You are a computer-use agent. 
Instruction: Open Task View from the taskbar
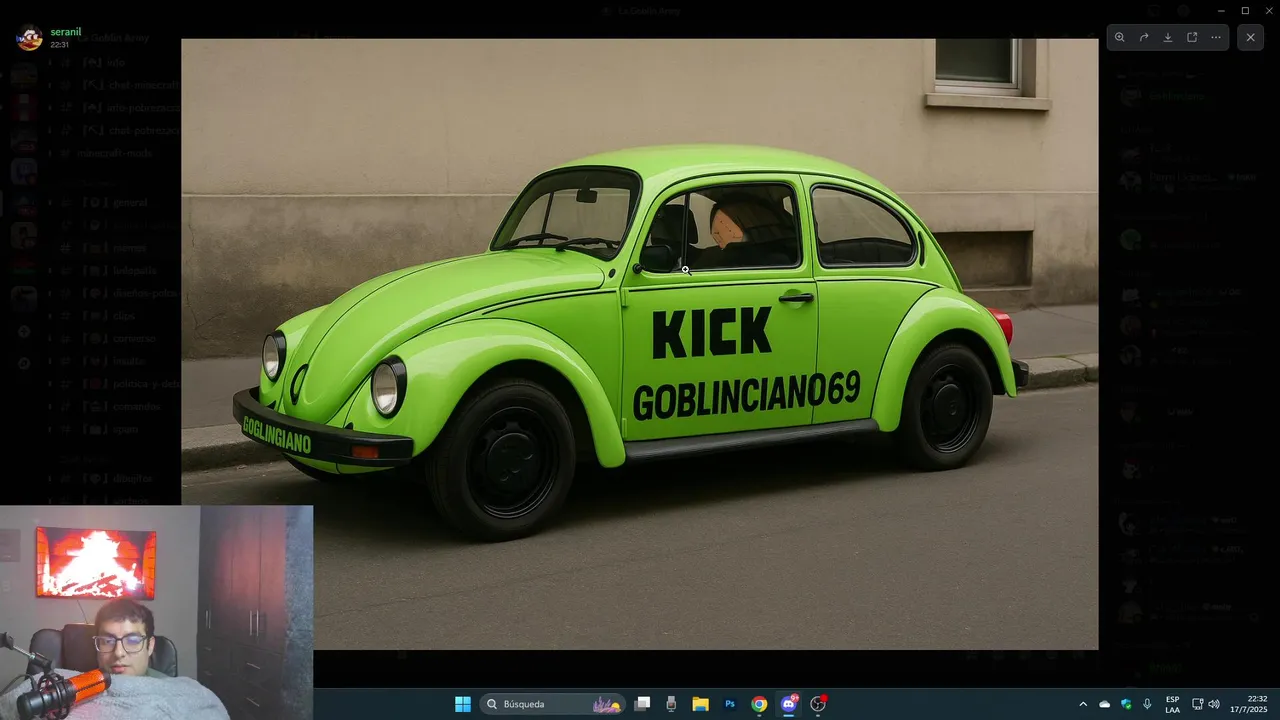point(643,704)
